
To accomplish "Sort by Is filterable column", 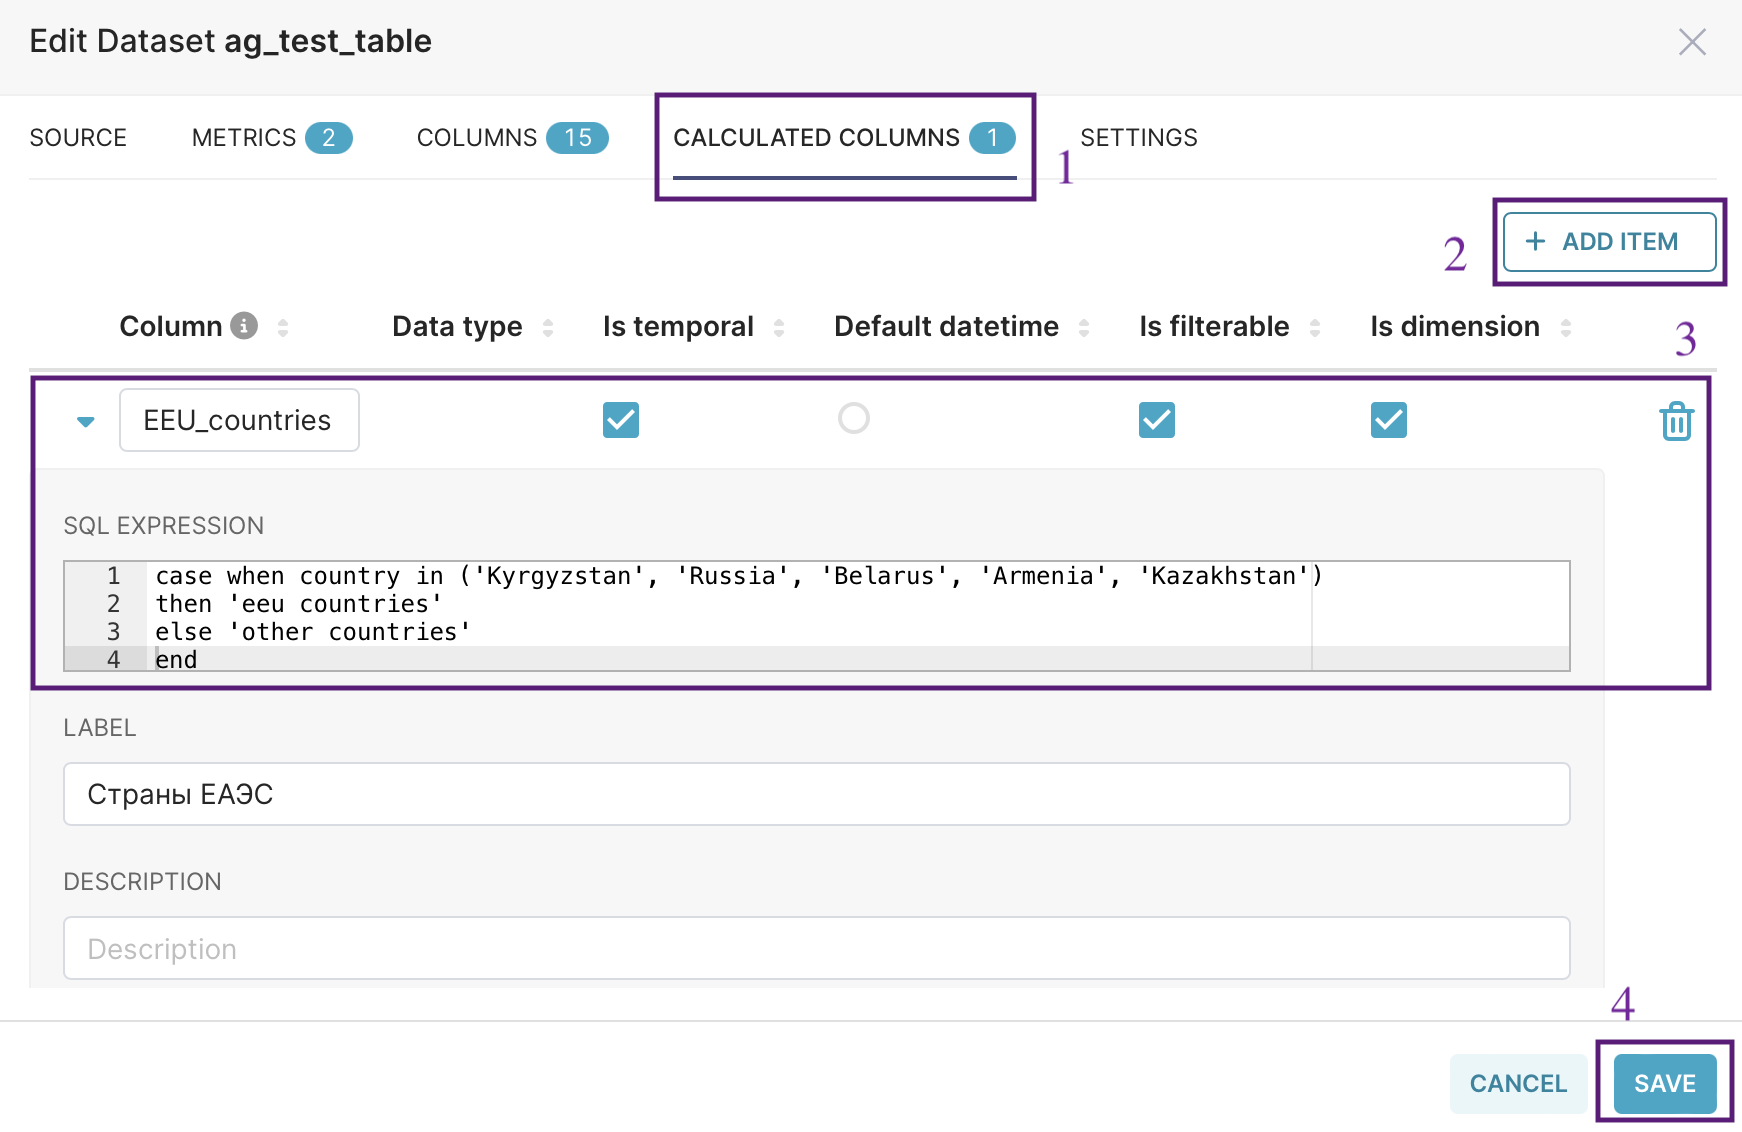I will click(x=1315, y=327).
